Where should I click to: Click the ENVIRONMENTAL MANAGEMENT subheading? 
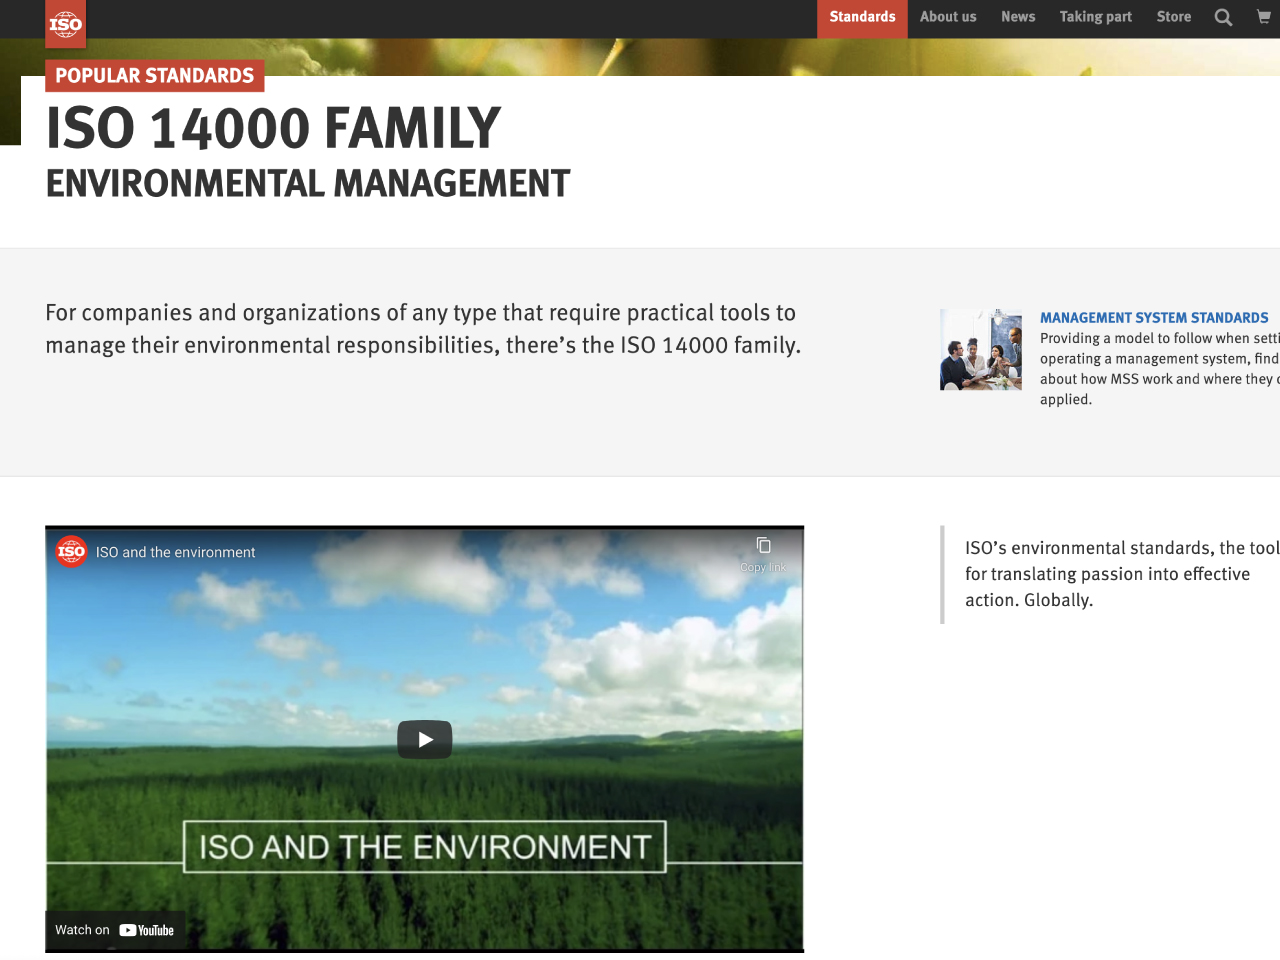(308, 184)
